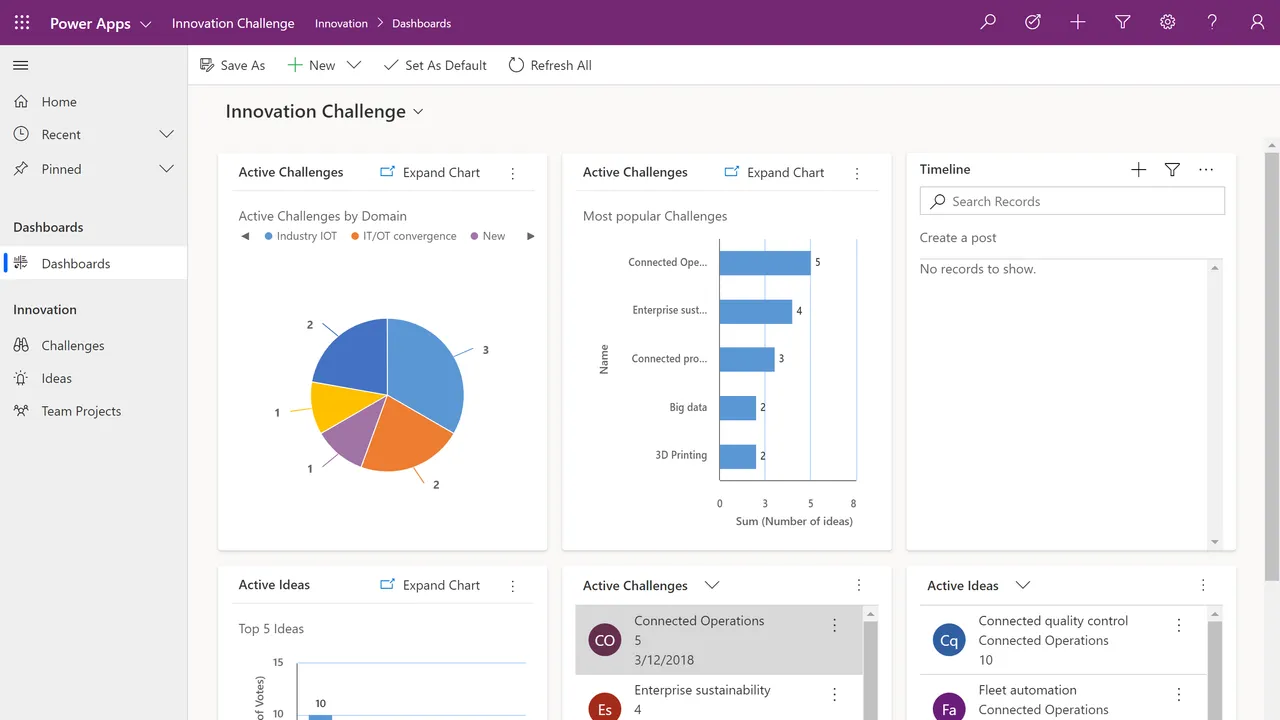Viewport: 1280px width, 720px height.
Task: Expand Chart for Active Challenges by Domain
Action: (430, 172)
